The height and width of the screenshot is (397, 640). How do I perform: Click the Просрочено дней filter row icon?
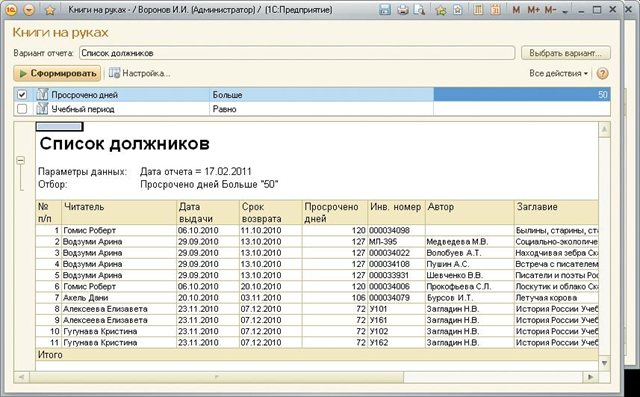pos(42,95)
